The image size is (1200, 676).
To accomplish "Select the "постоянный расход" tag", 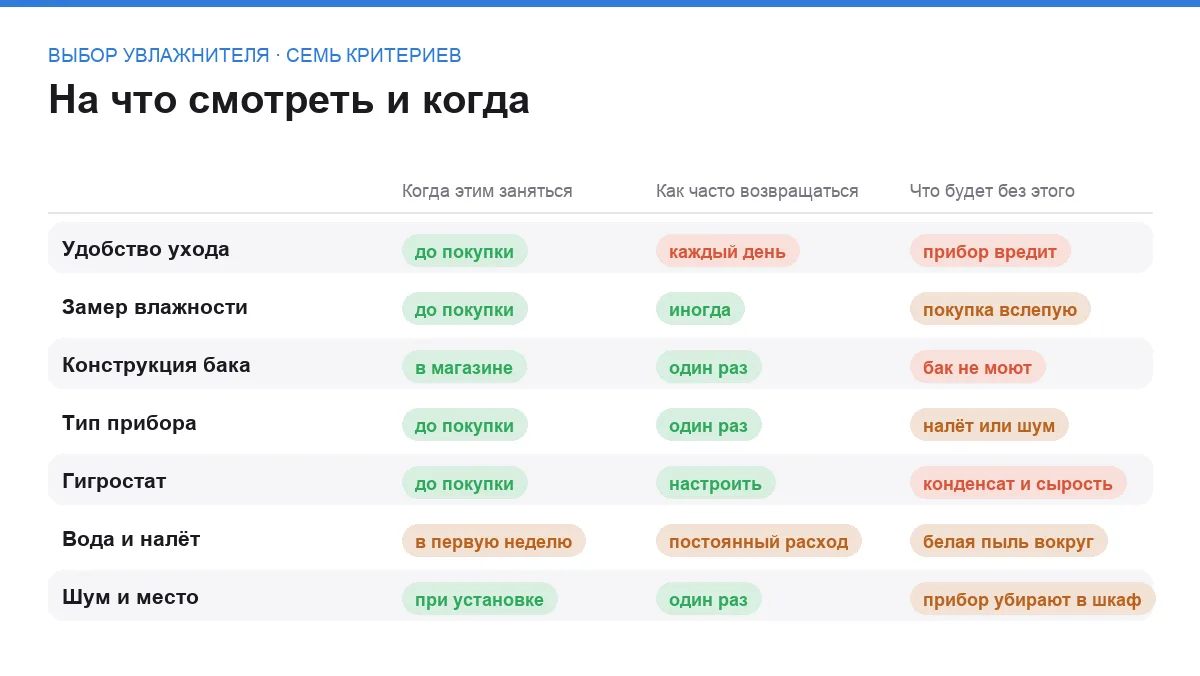I will tap(758, 541).
